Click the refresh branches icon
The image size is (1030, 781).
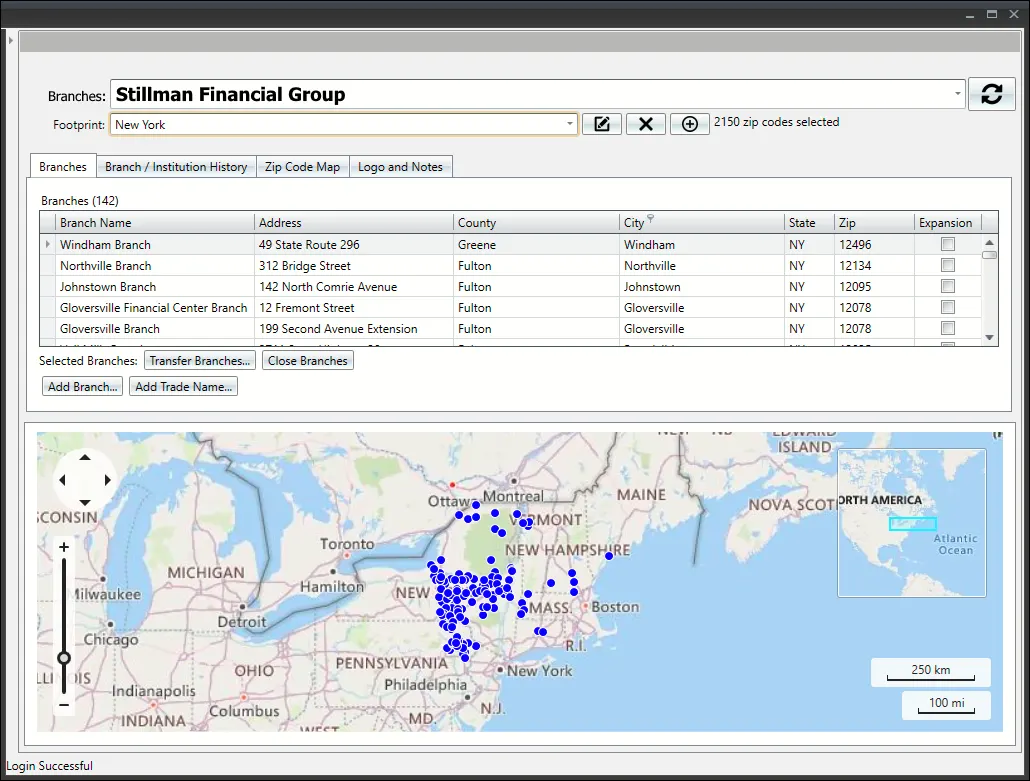point(991,94)
